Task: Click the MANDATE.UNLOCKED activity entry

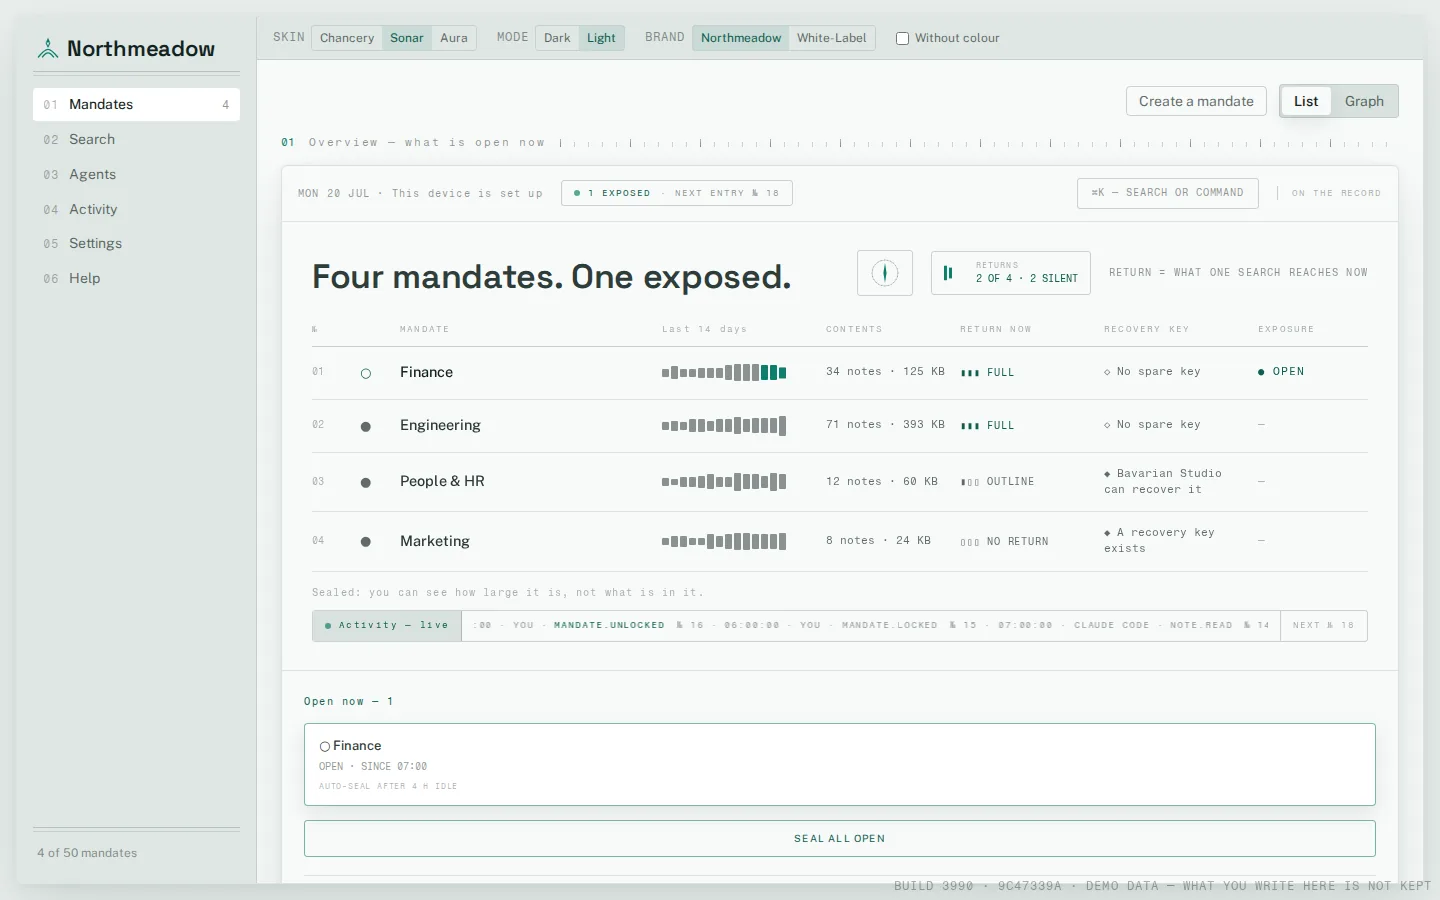Action: point(609,625)
